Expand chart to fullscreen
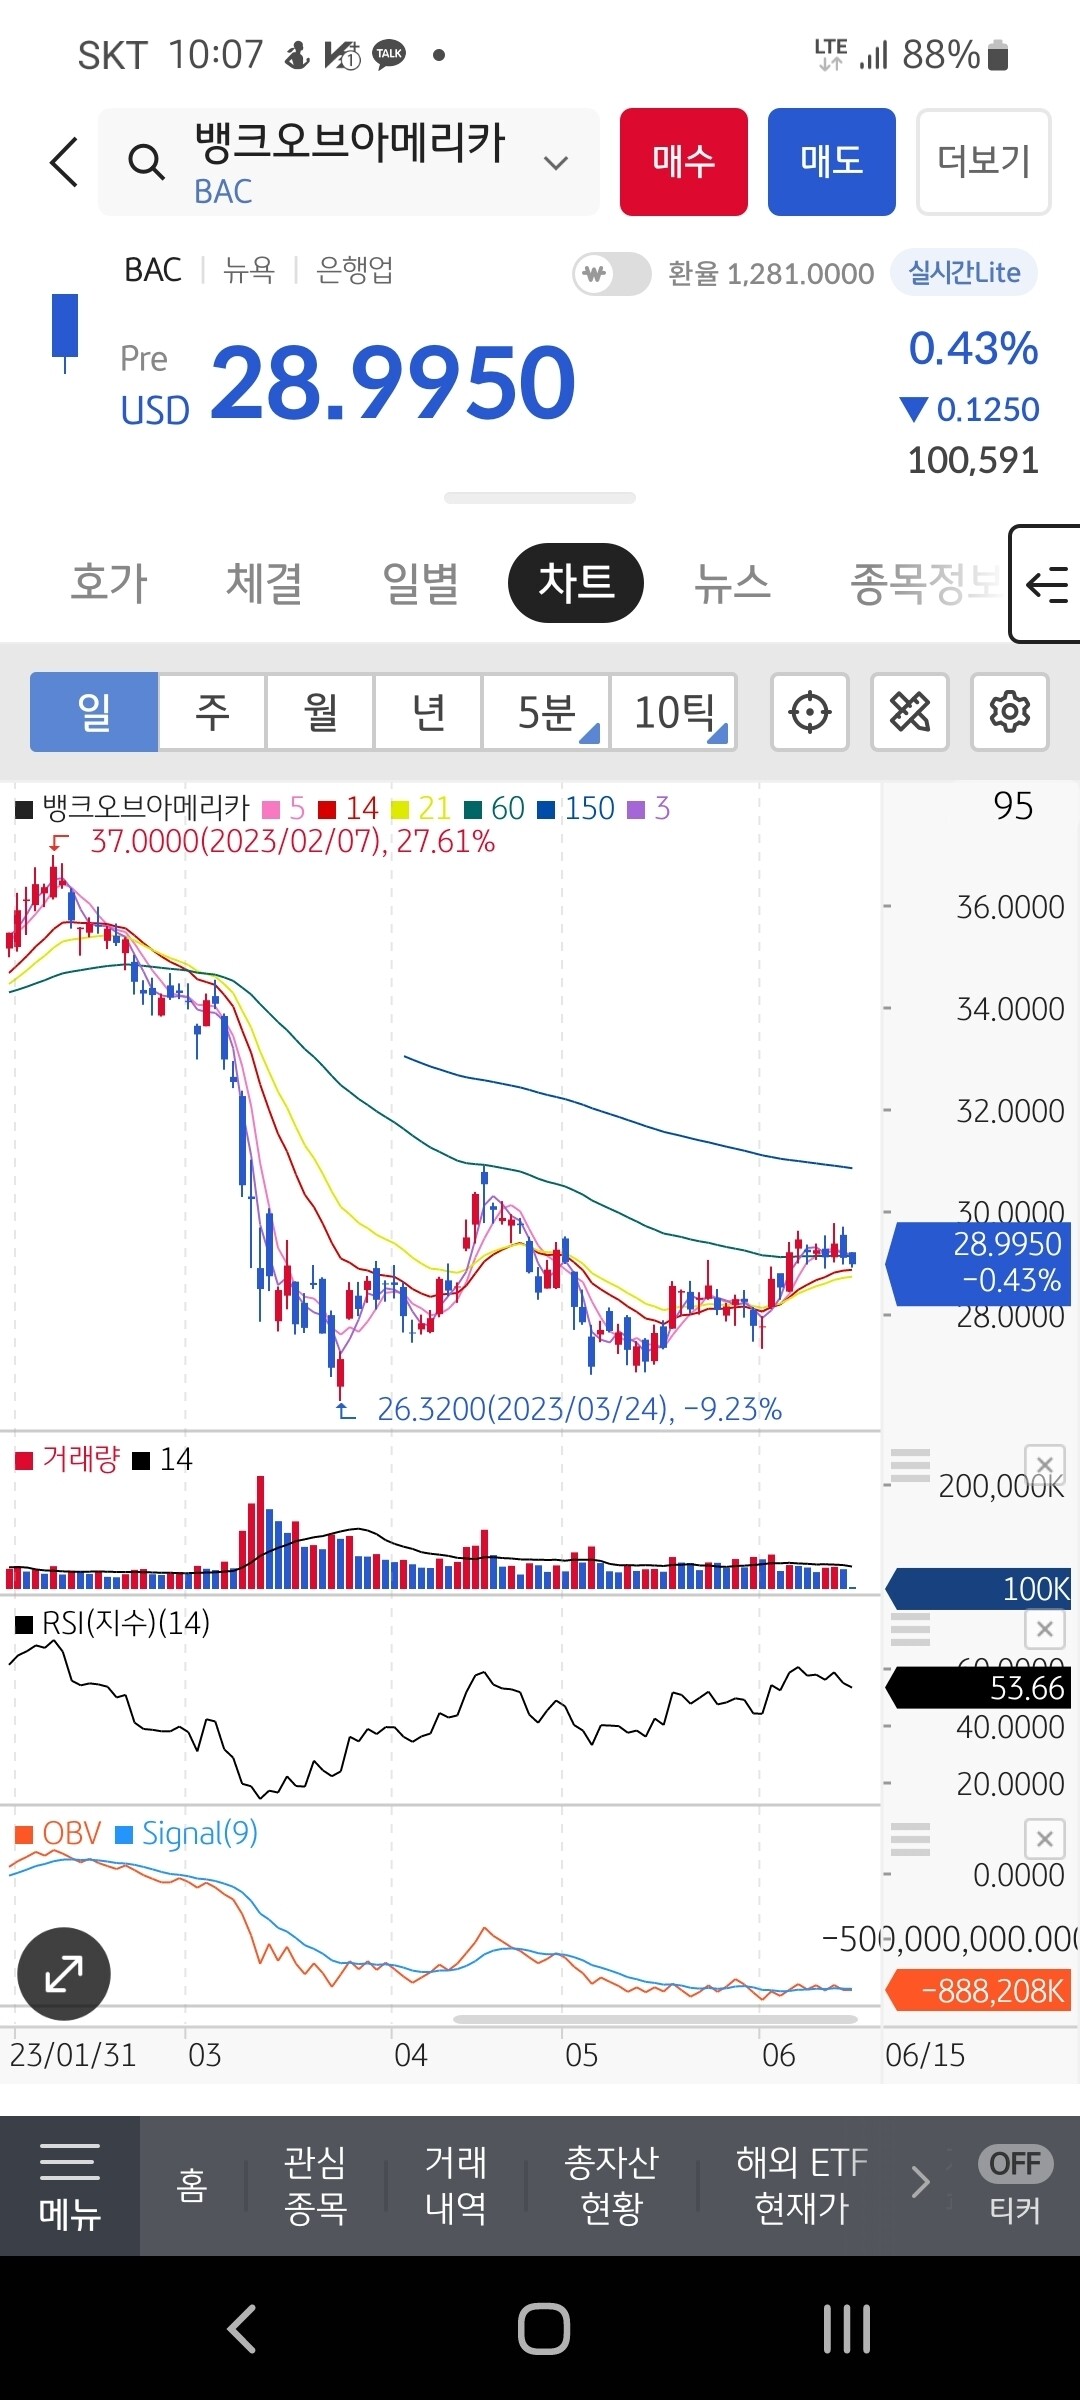Screen dimensions: 1080x2400 64,1974
